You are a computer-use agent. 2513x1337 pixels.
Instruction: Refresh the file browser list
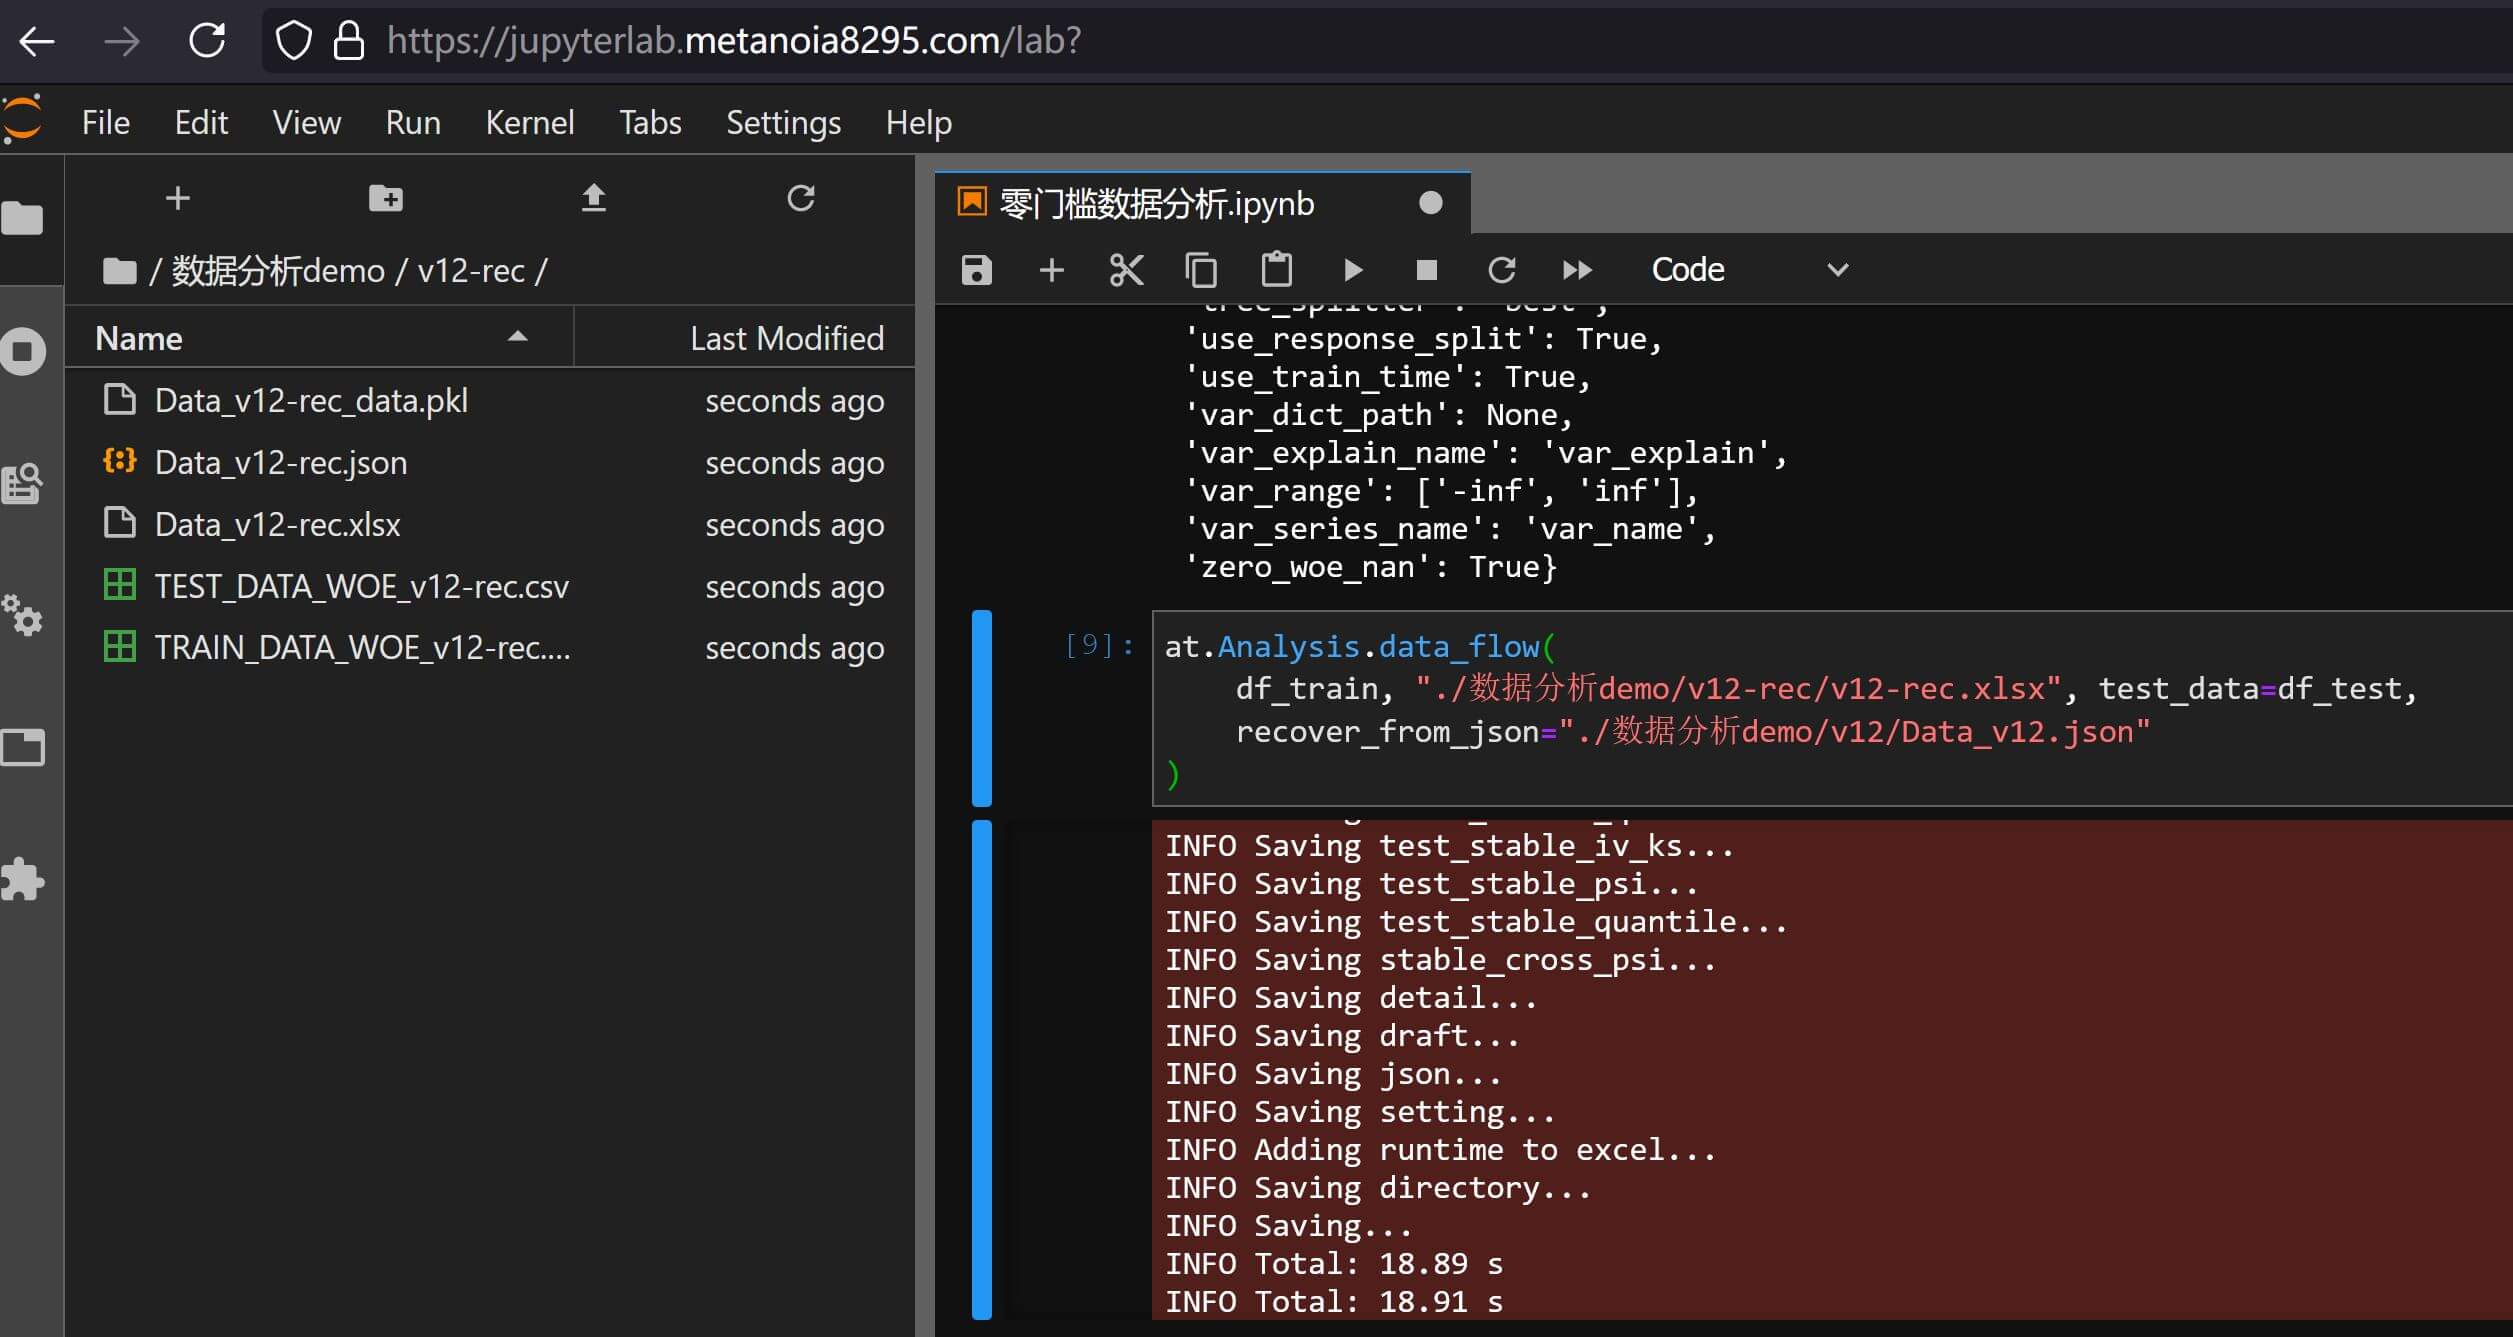point(800,198)
